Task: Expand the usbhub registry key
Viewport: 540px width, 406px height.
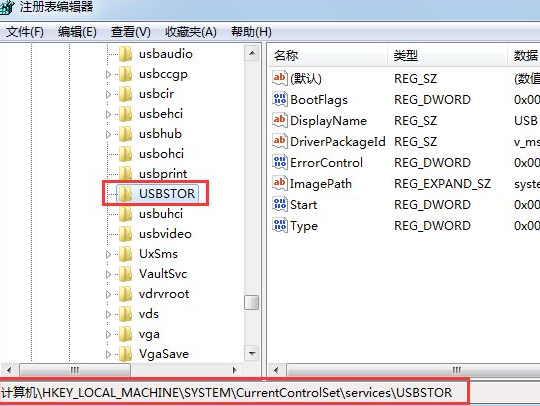Action: 108,134
